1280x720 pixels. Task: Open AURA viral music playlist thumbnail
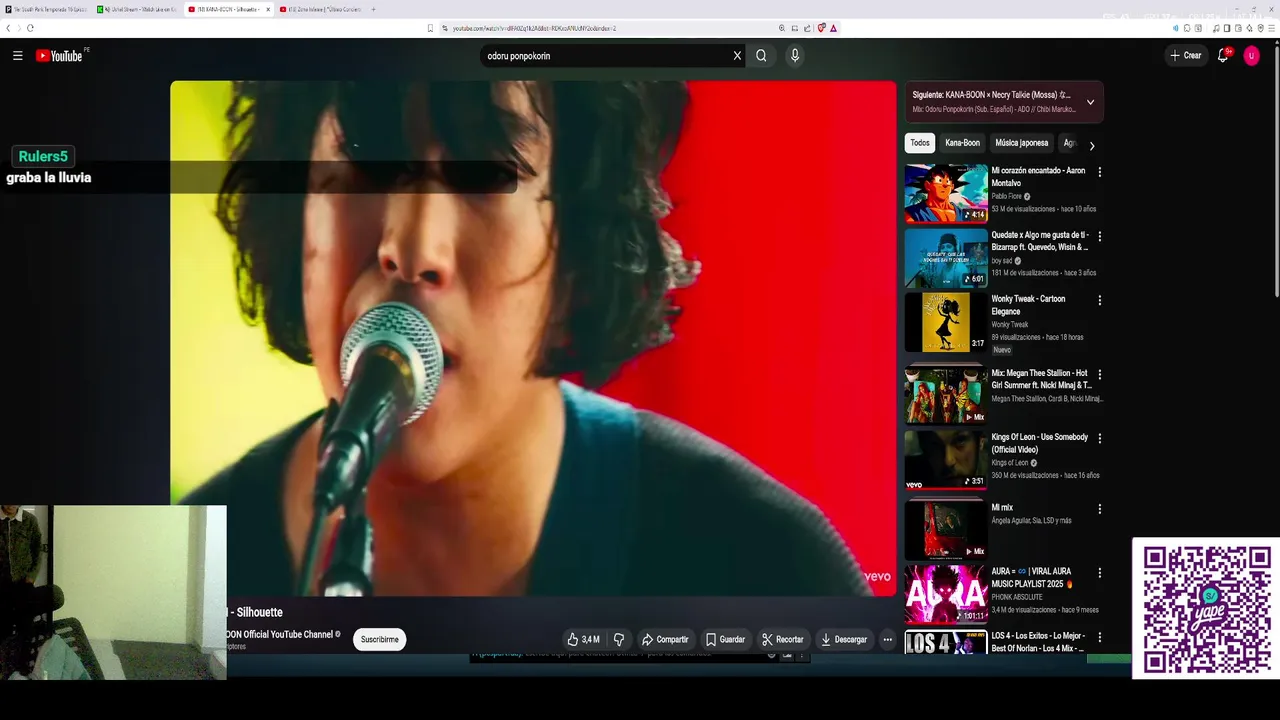[946, 594]
